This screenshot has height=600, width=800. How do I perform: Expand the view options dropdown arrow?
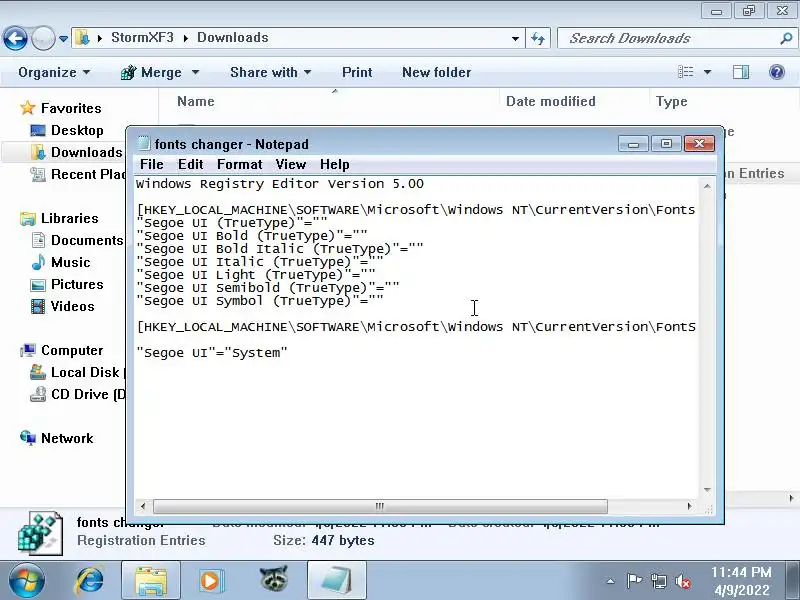708,72
